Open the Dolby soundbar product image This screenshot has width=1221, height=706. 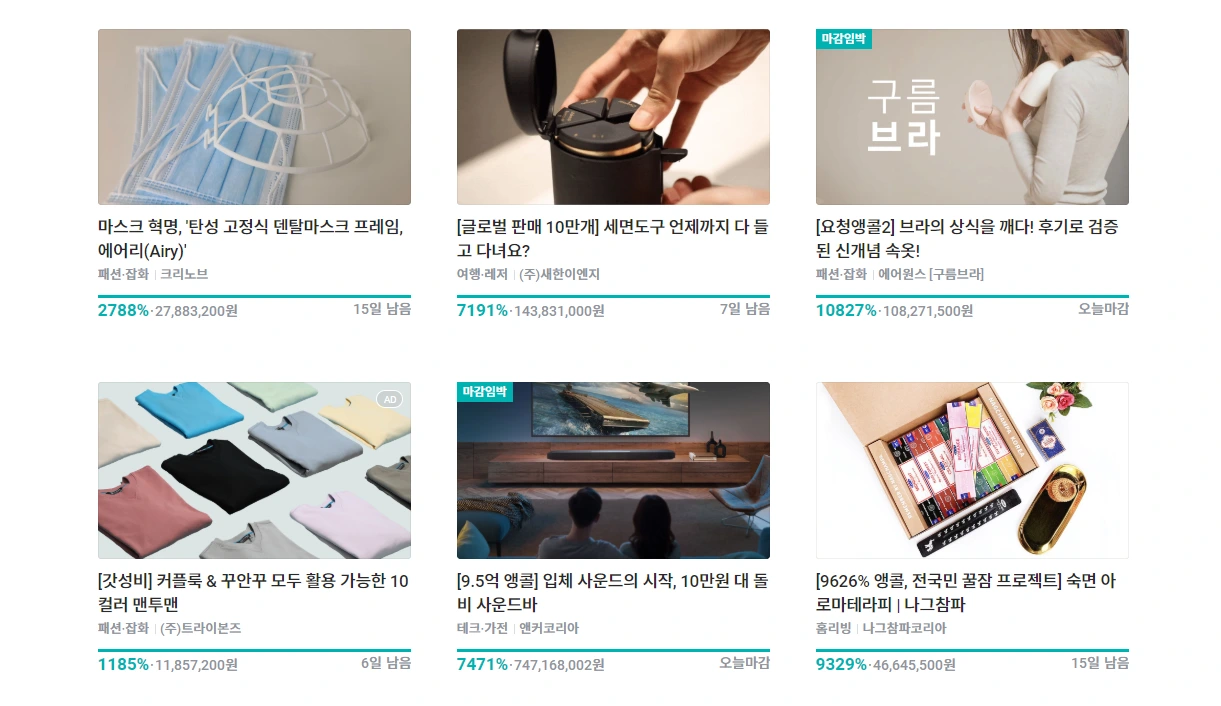point(613,470)
